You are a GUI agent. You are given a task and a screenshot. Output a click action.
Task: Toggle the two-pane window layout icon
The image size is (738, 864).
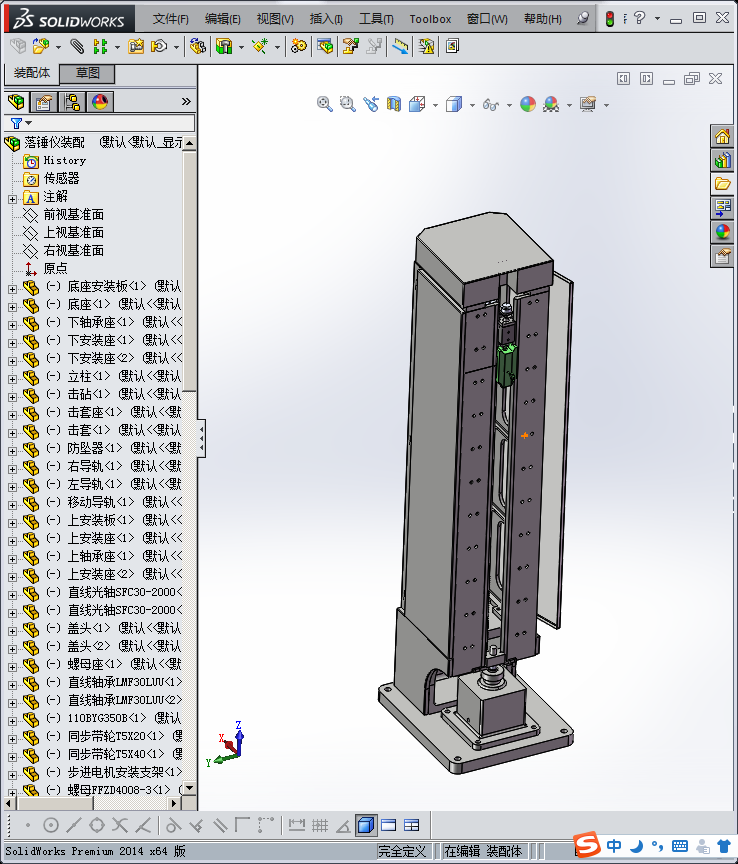389,825
